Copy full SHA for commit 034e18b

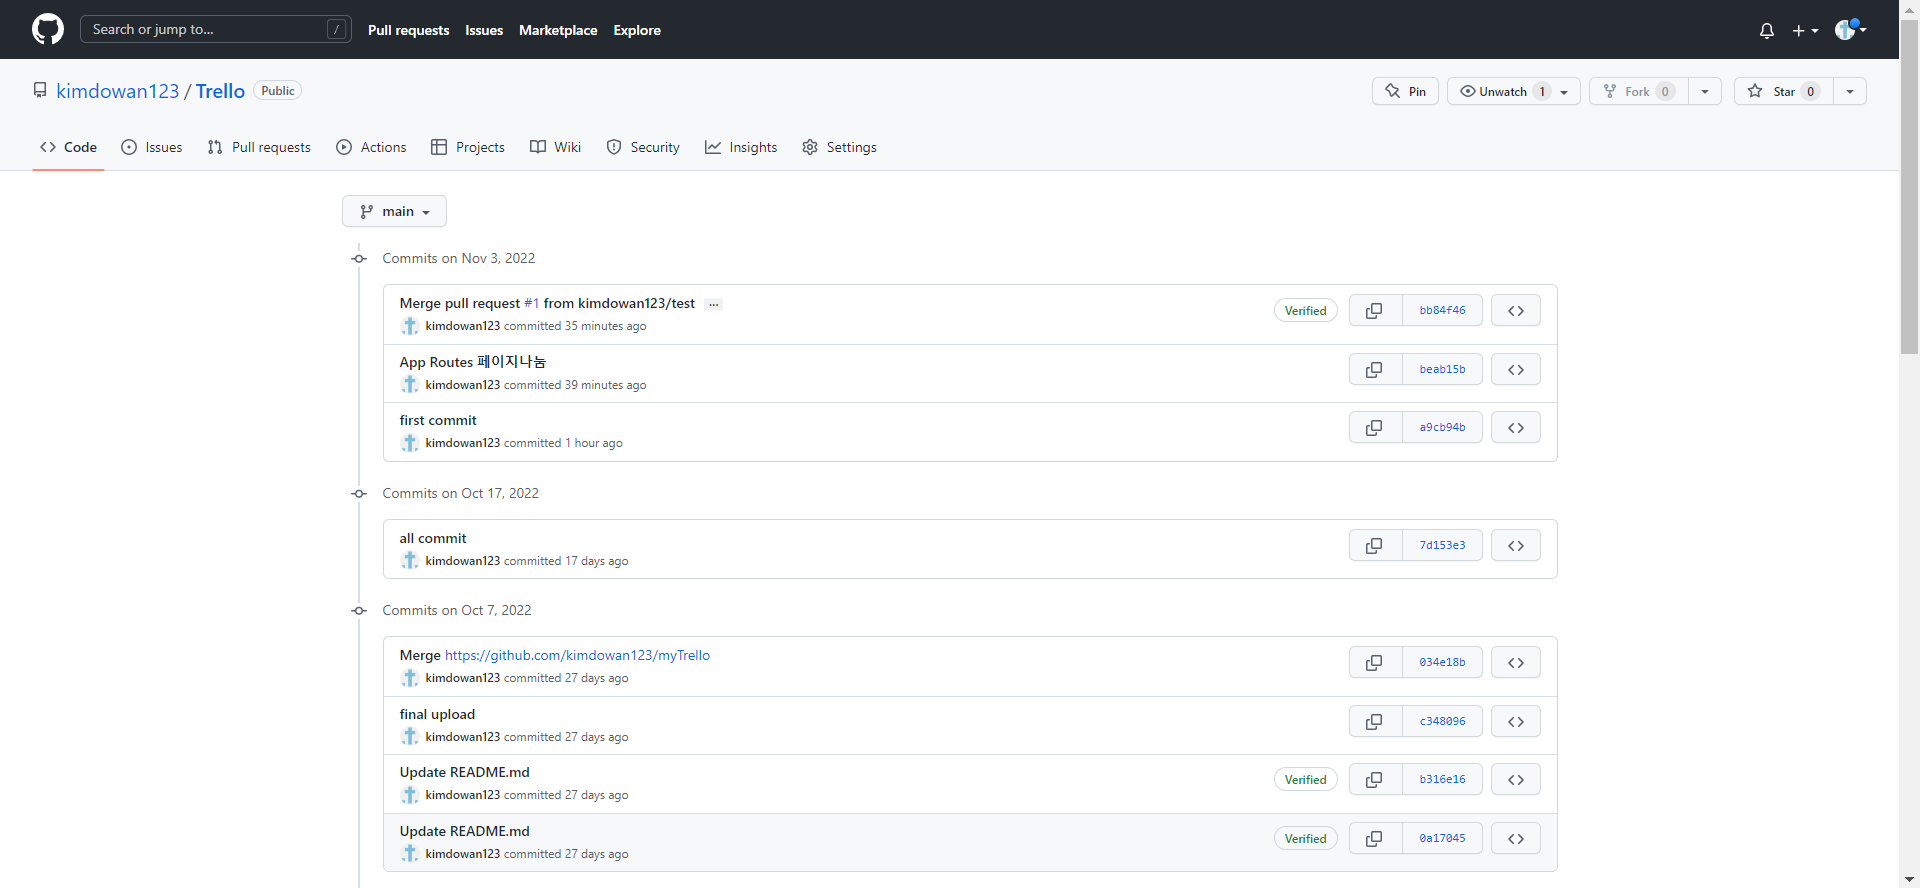(x=1375, y=663)
